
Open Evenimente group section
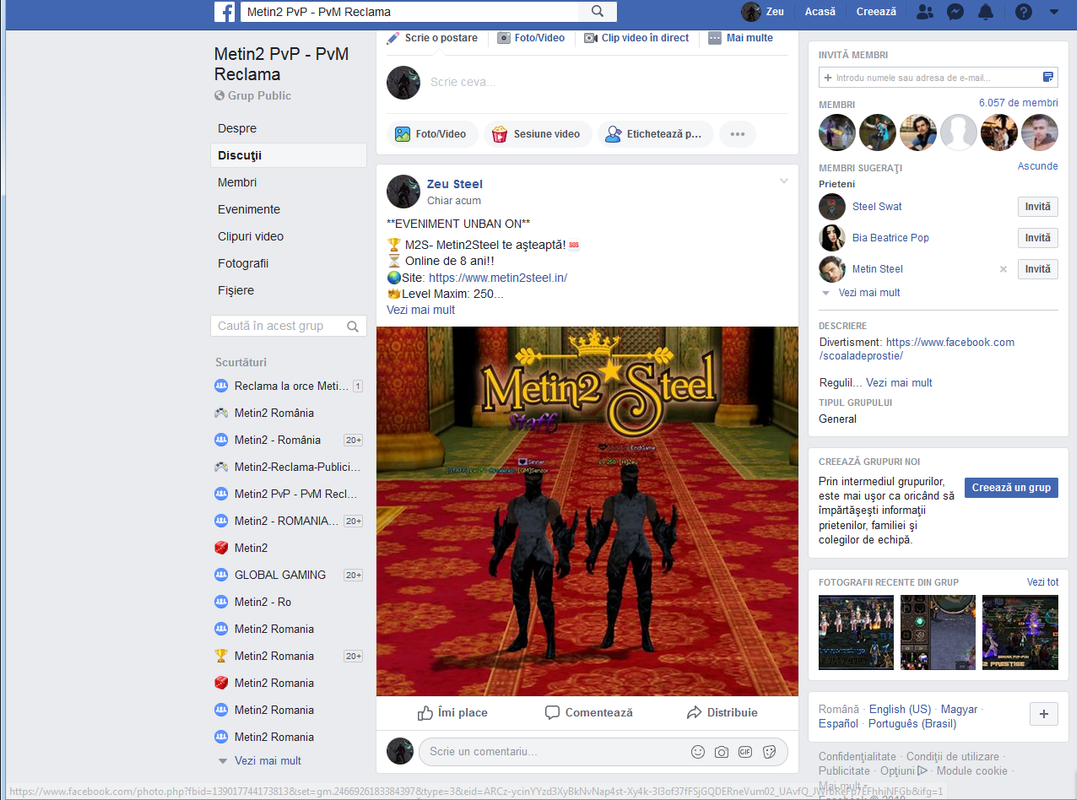click(249, 209)
